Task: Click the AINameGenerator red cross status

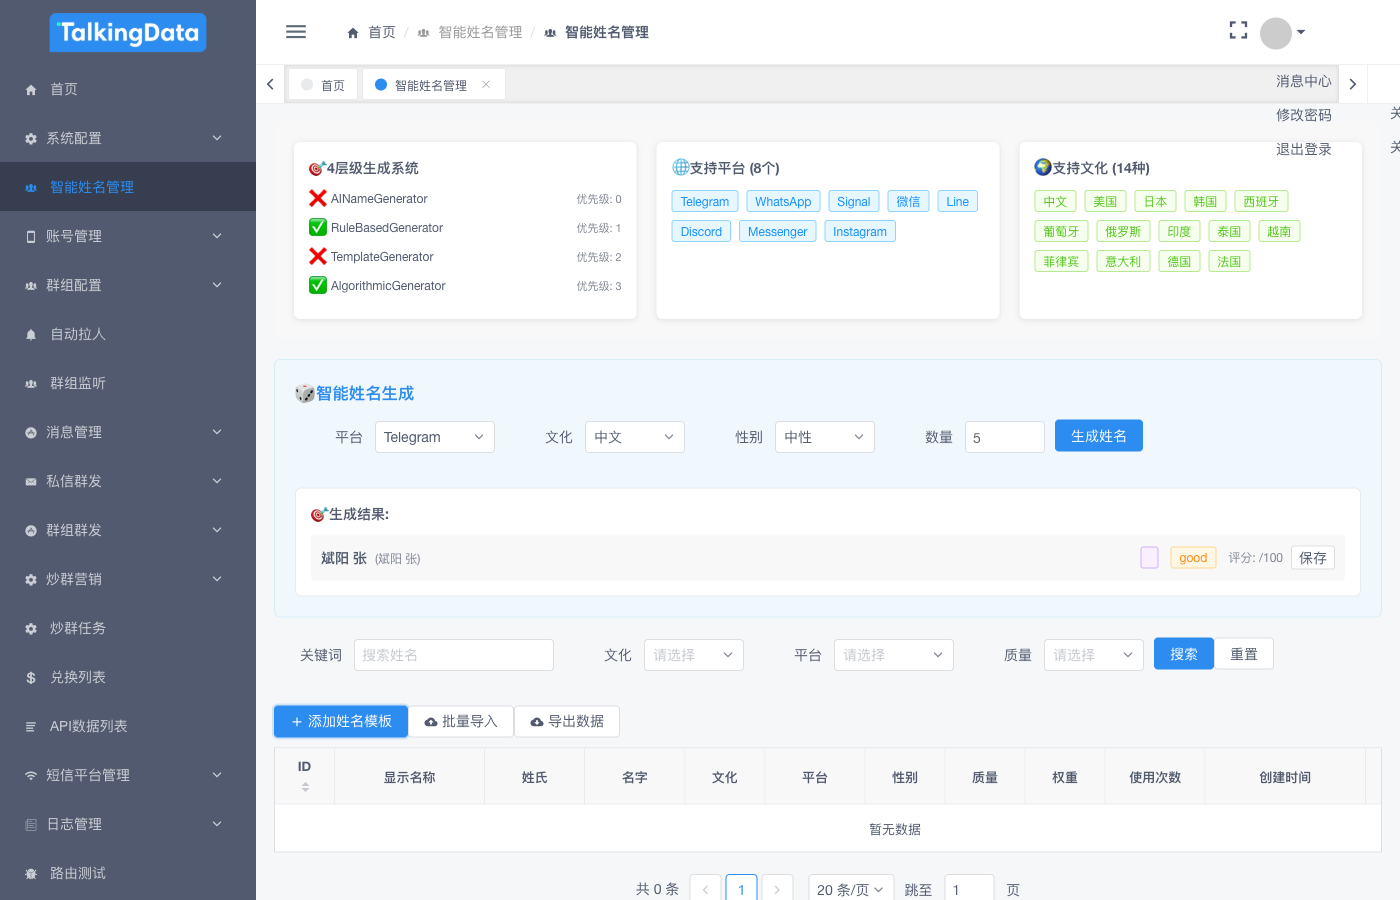Action: 318,199
